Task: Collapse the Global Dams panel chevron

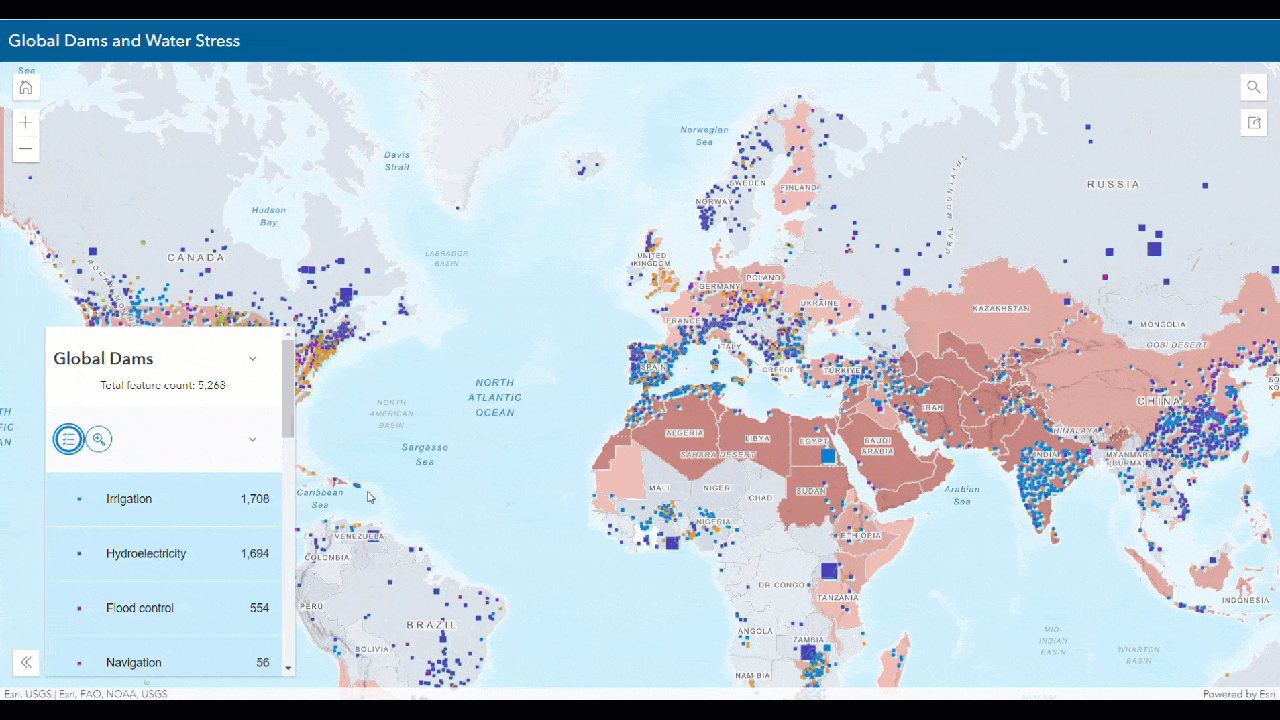Action: [253, 358]
